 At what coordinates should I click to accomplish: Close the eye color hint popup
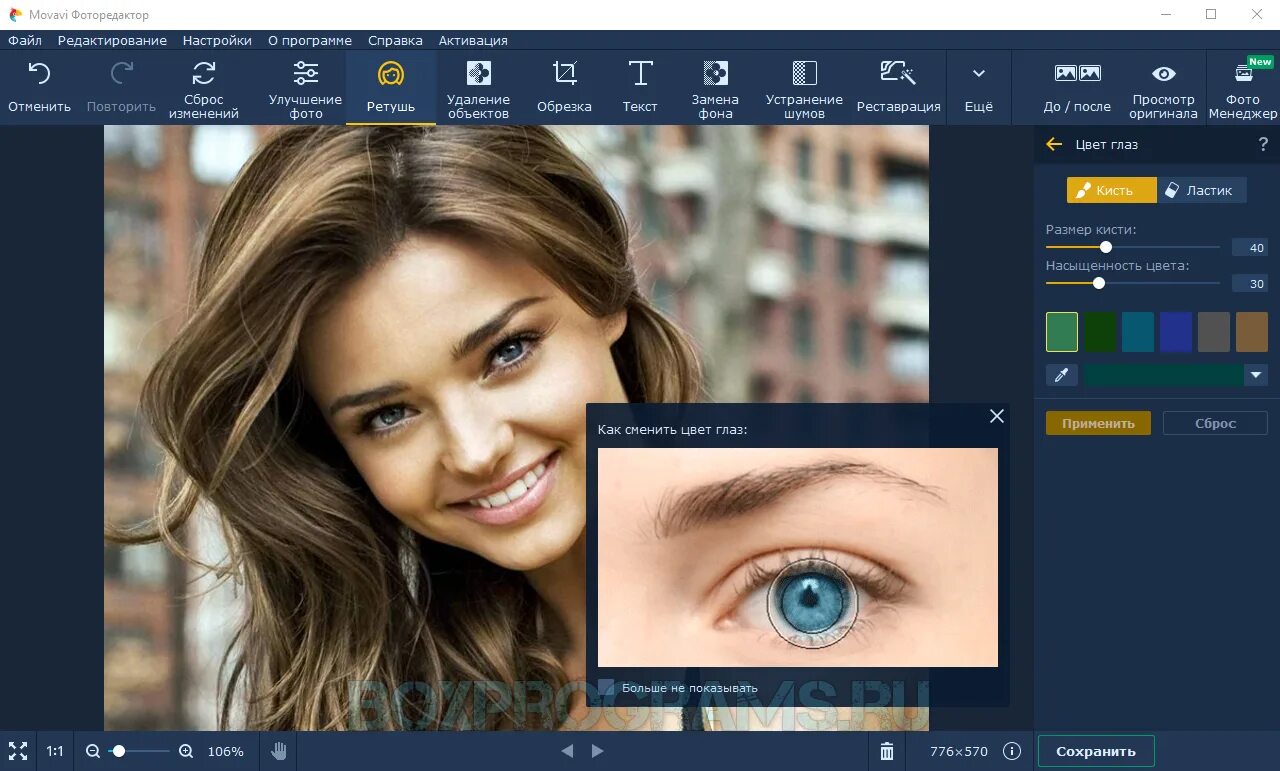pos(997,416)
